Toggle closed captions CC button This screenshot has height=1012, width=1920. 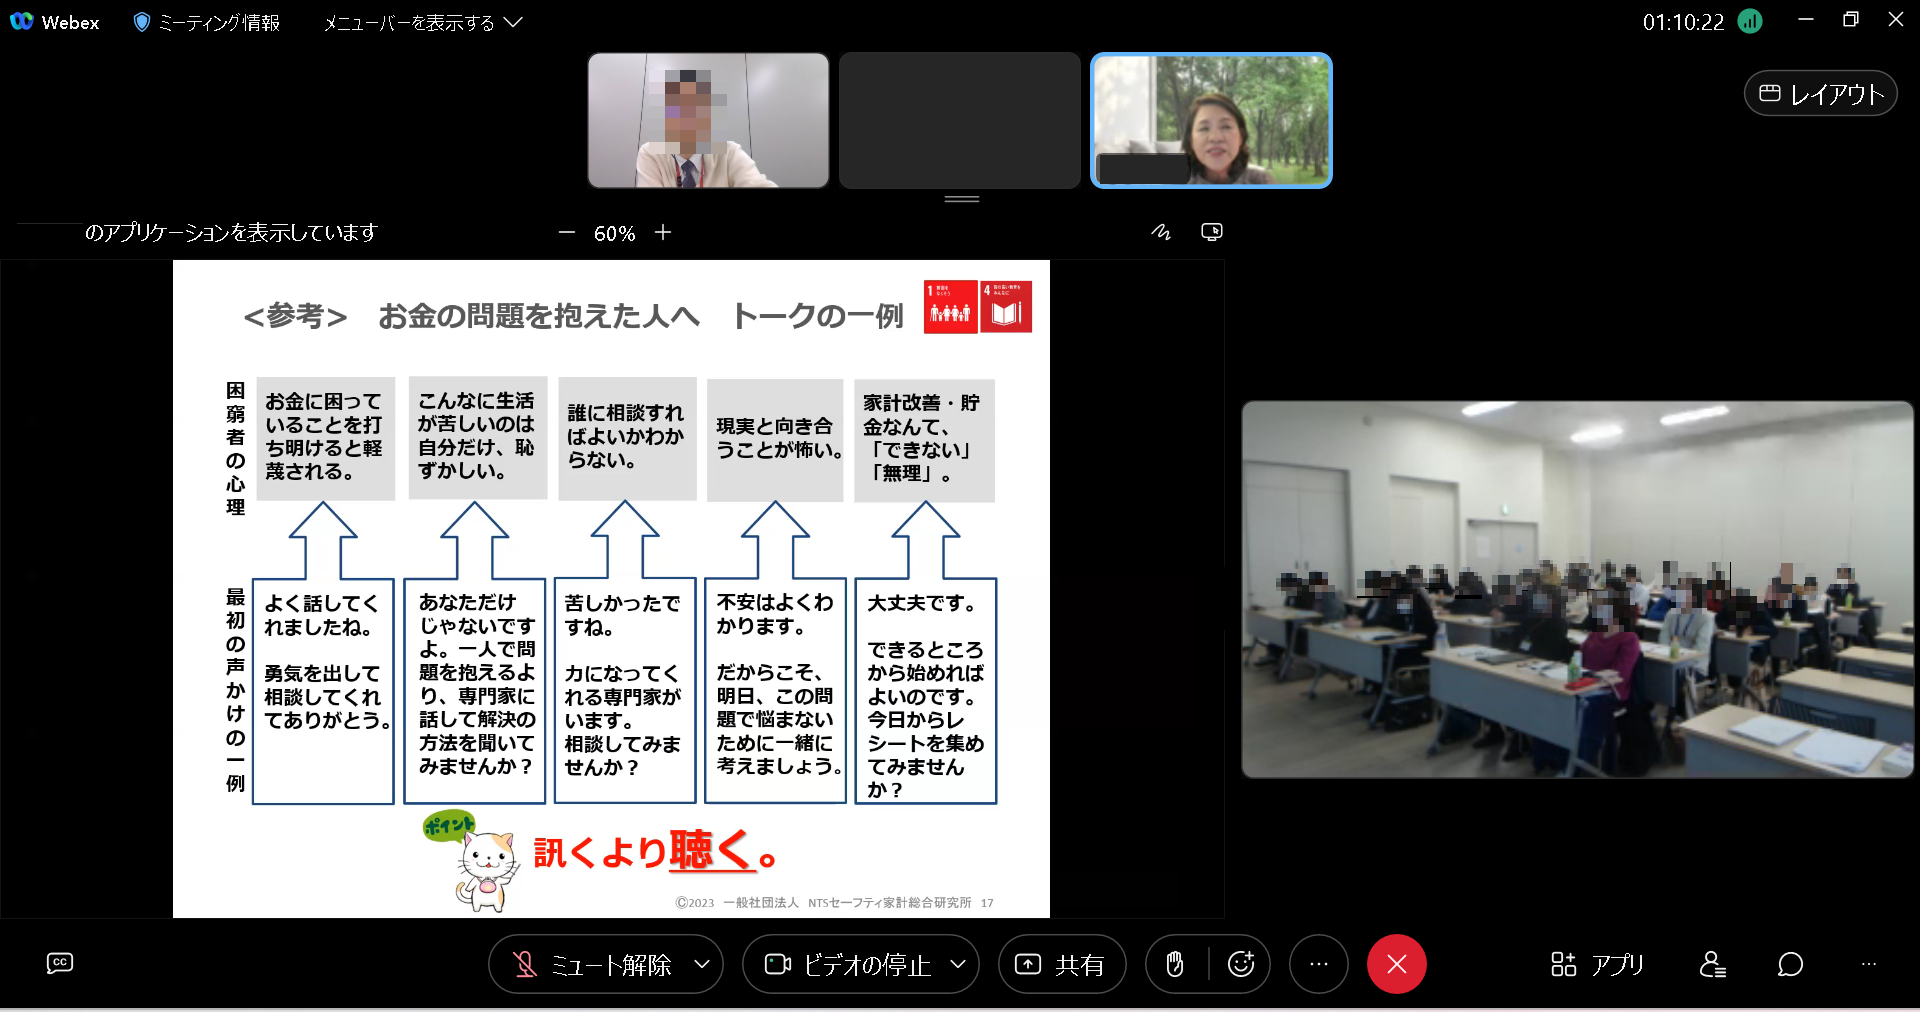click(x=60, y=963)
